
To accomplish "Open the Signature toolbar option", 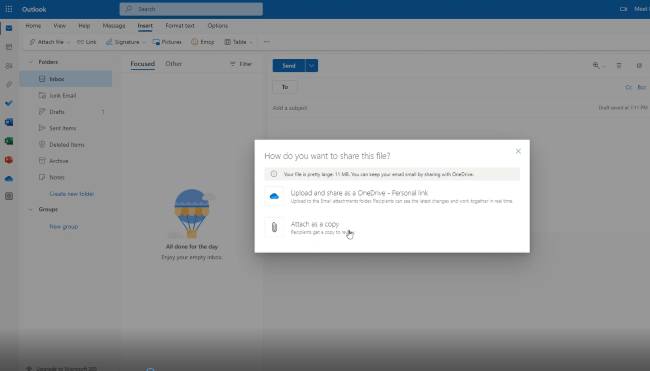I will click(x=123, y=42).
